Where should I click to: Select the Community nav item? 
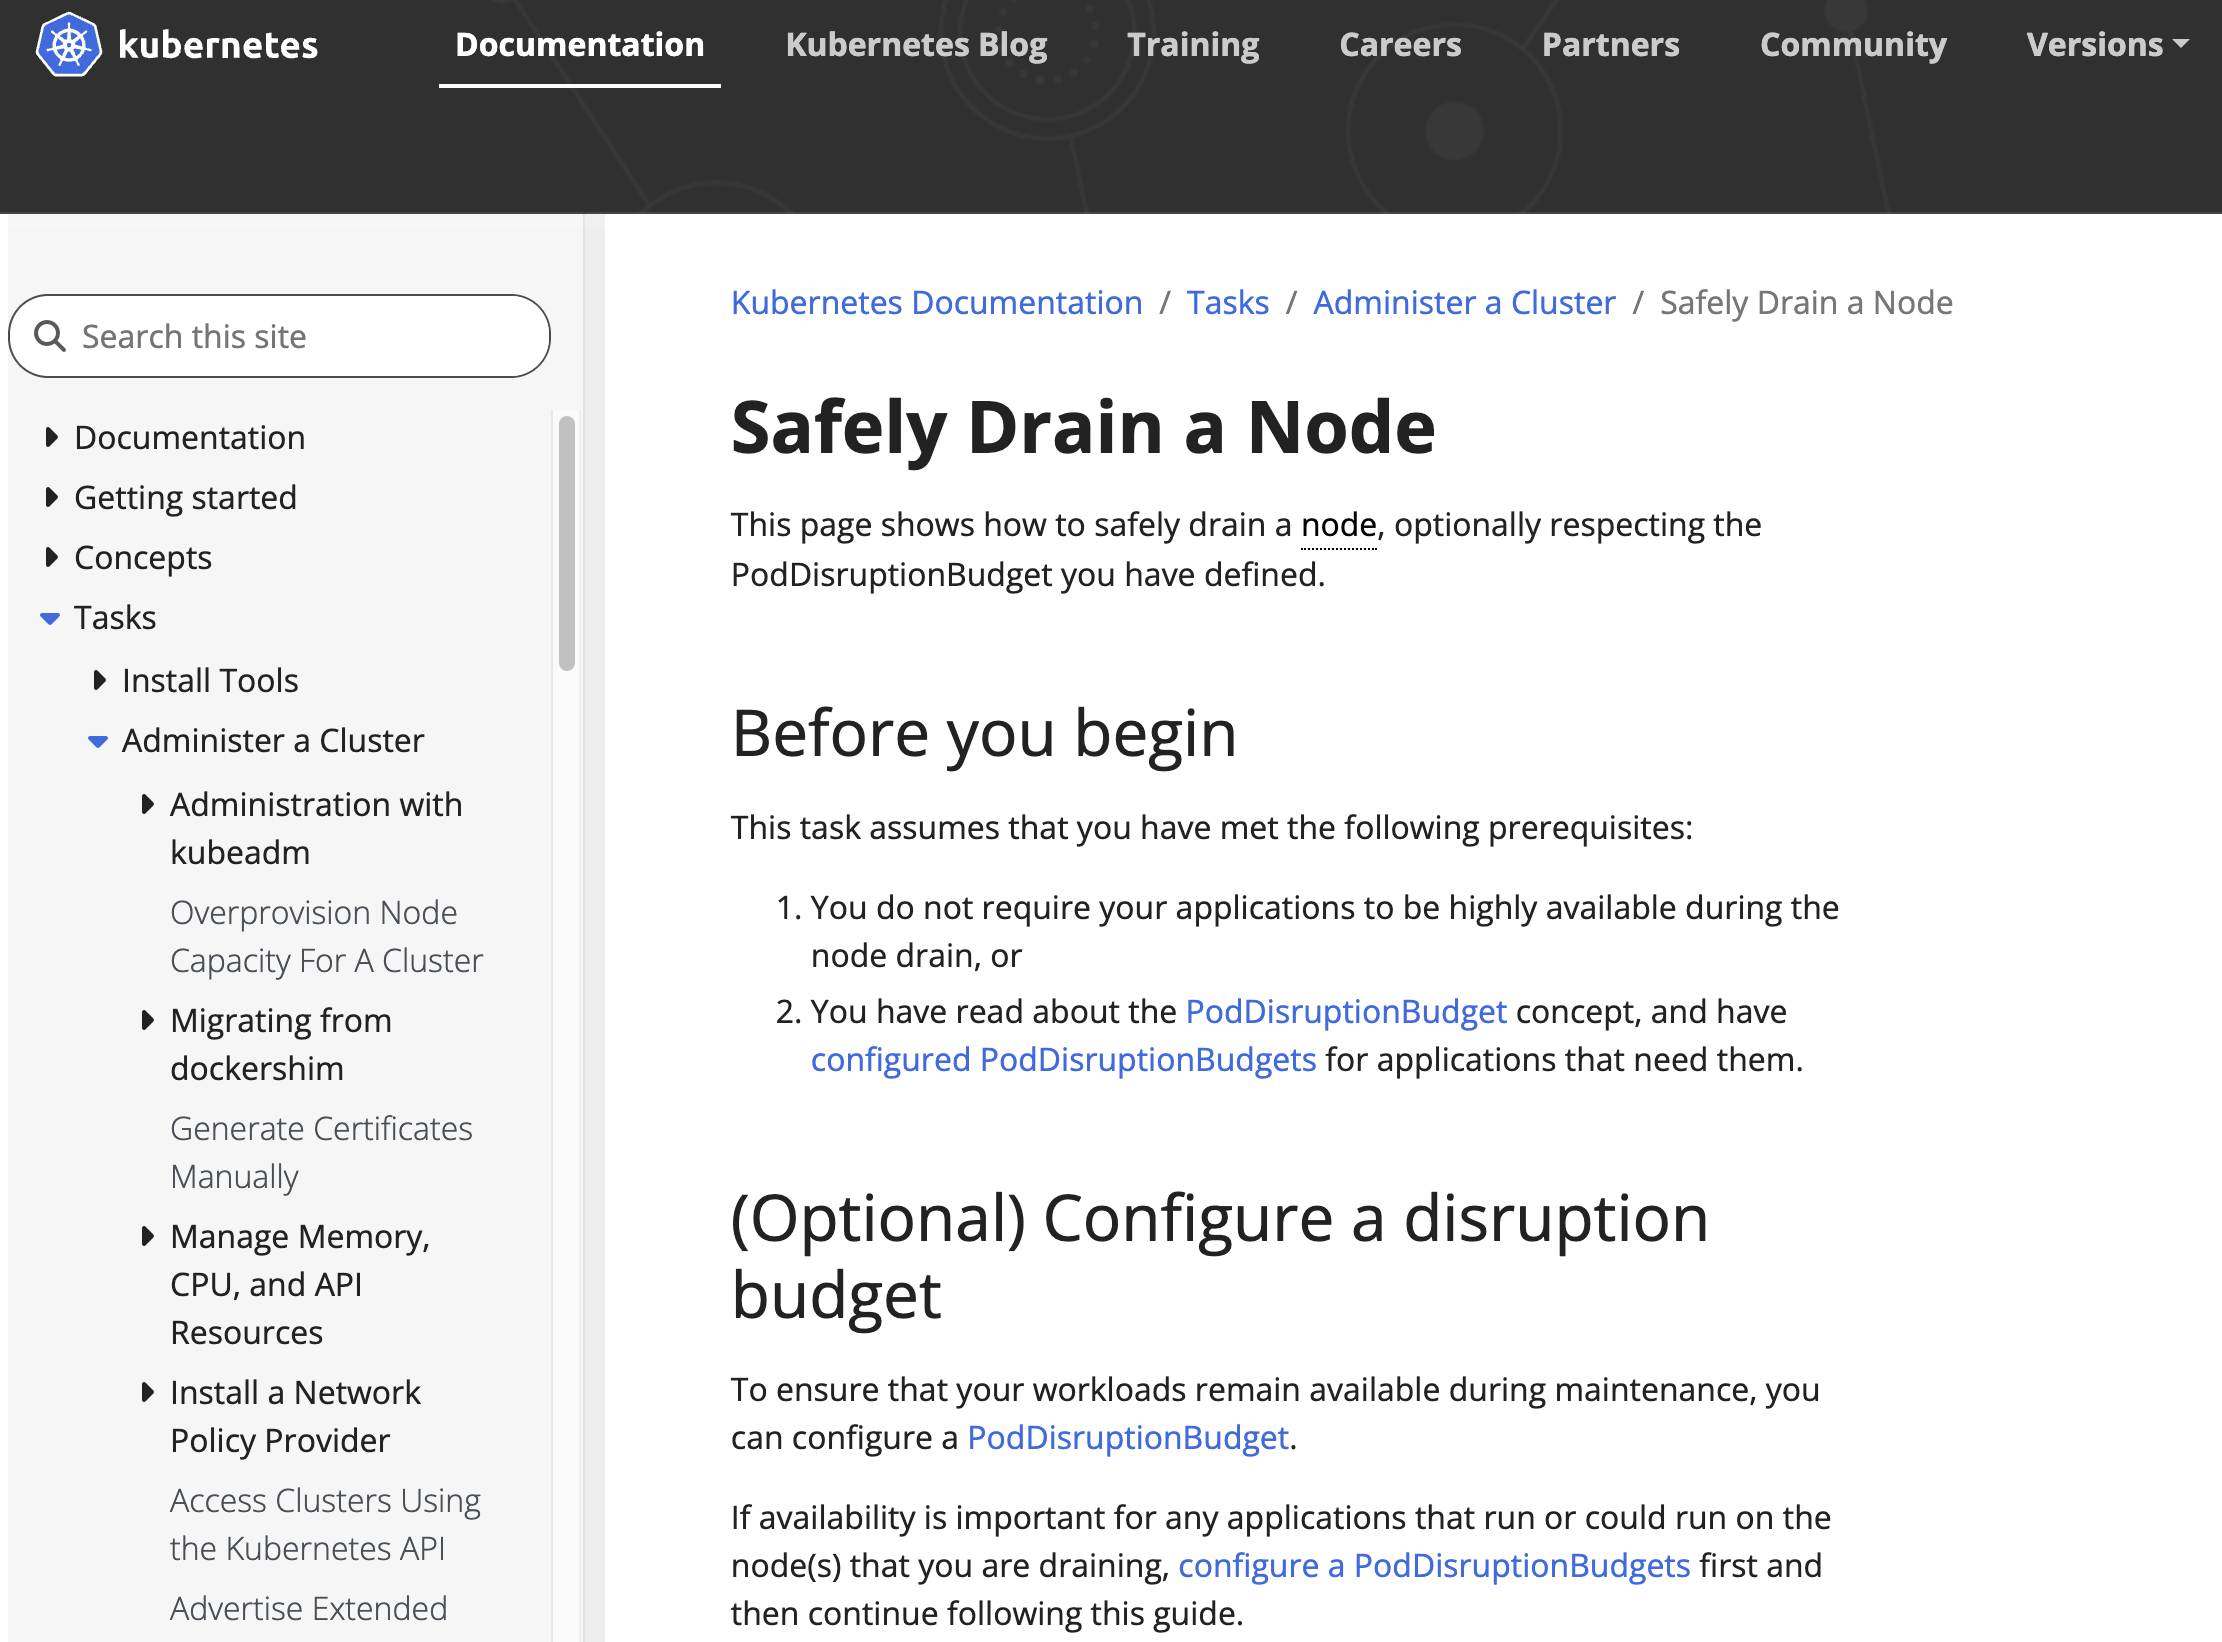[1852, 45]
